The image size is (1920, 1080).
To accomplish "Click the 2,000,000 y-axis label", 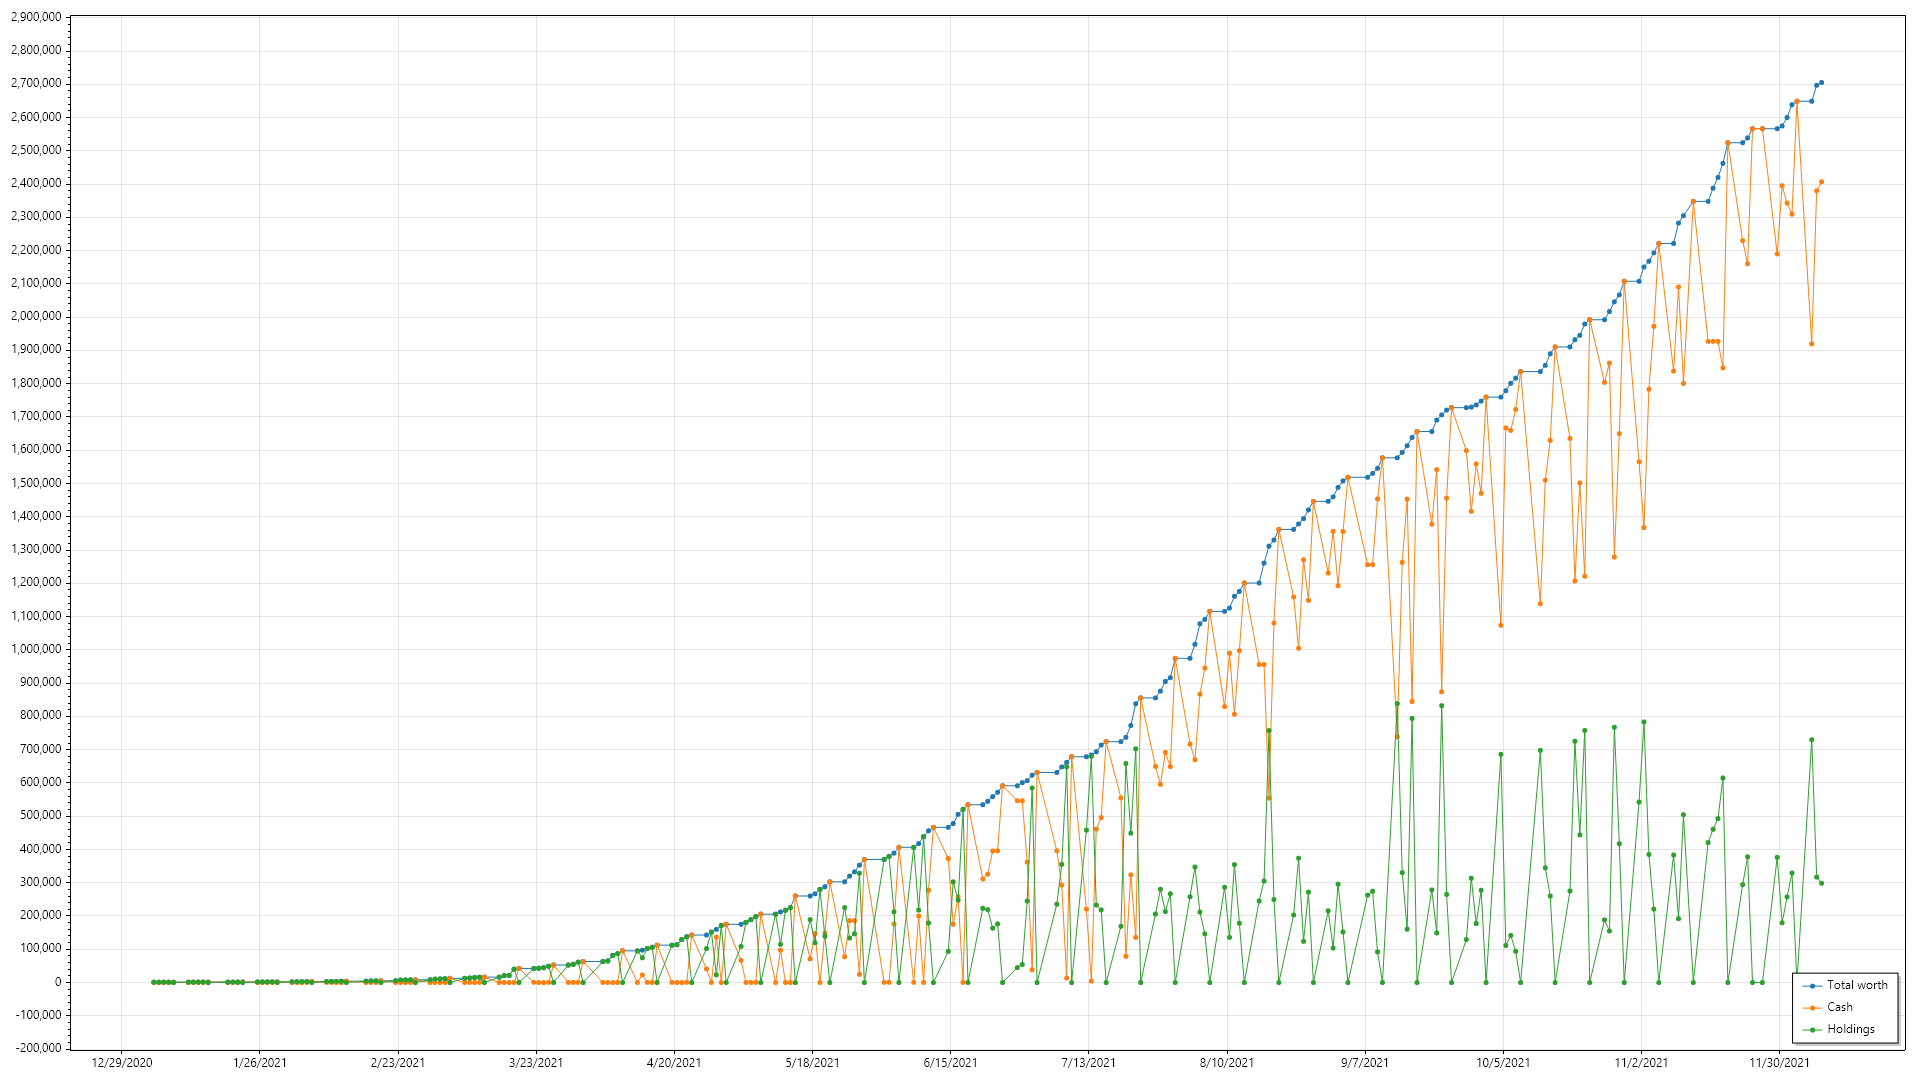I will [36, 316].
